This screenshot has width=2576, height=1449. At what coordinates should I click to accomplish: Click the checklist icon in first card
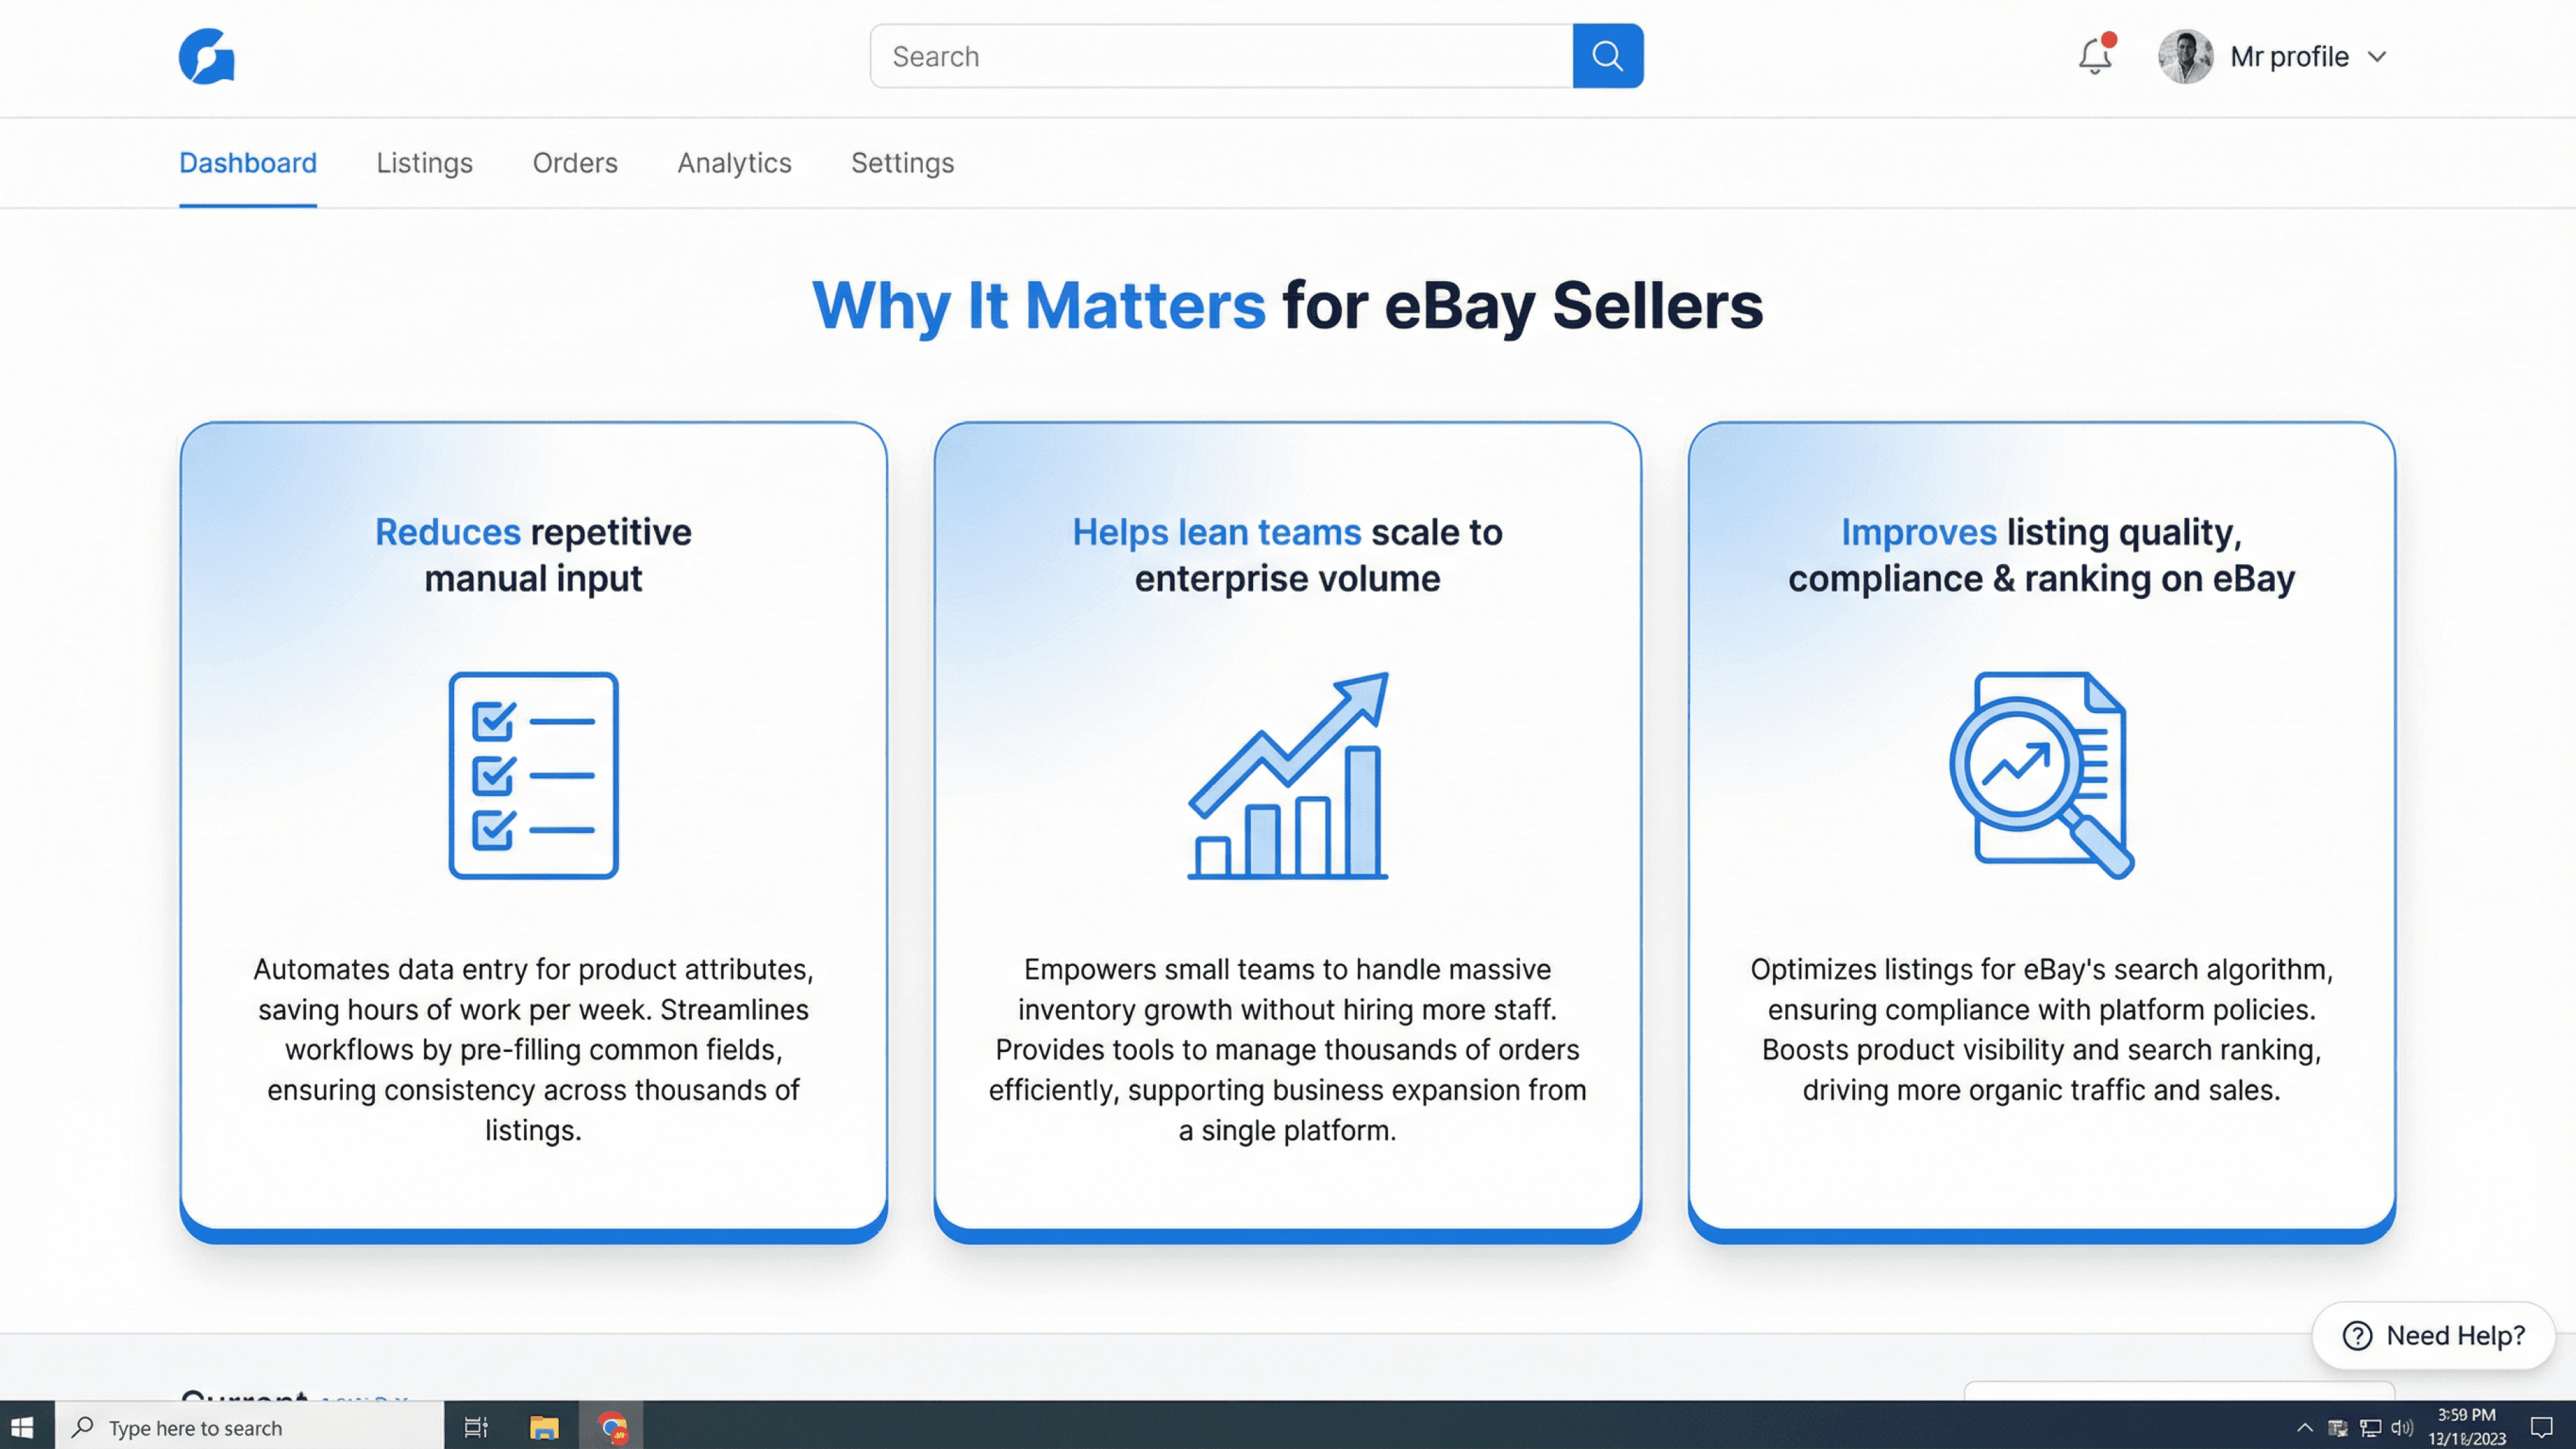[x=533, y=775]
